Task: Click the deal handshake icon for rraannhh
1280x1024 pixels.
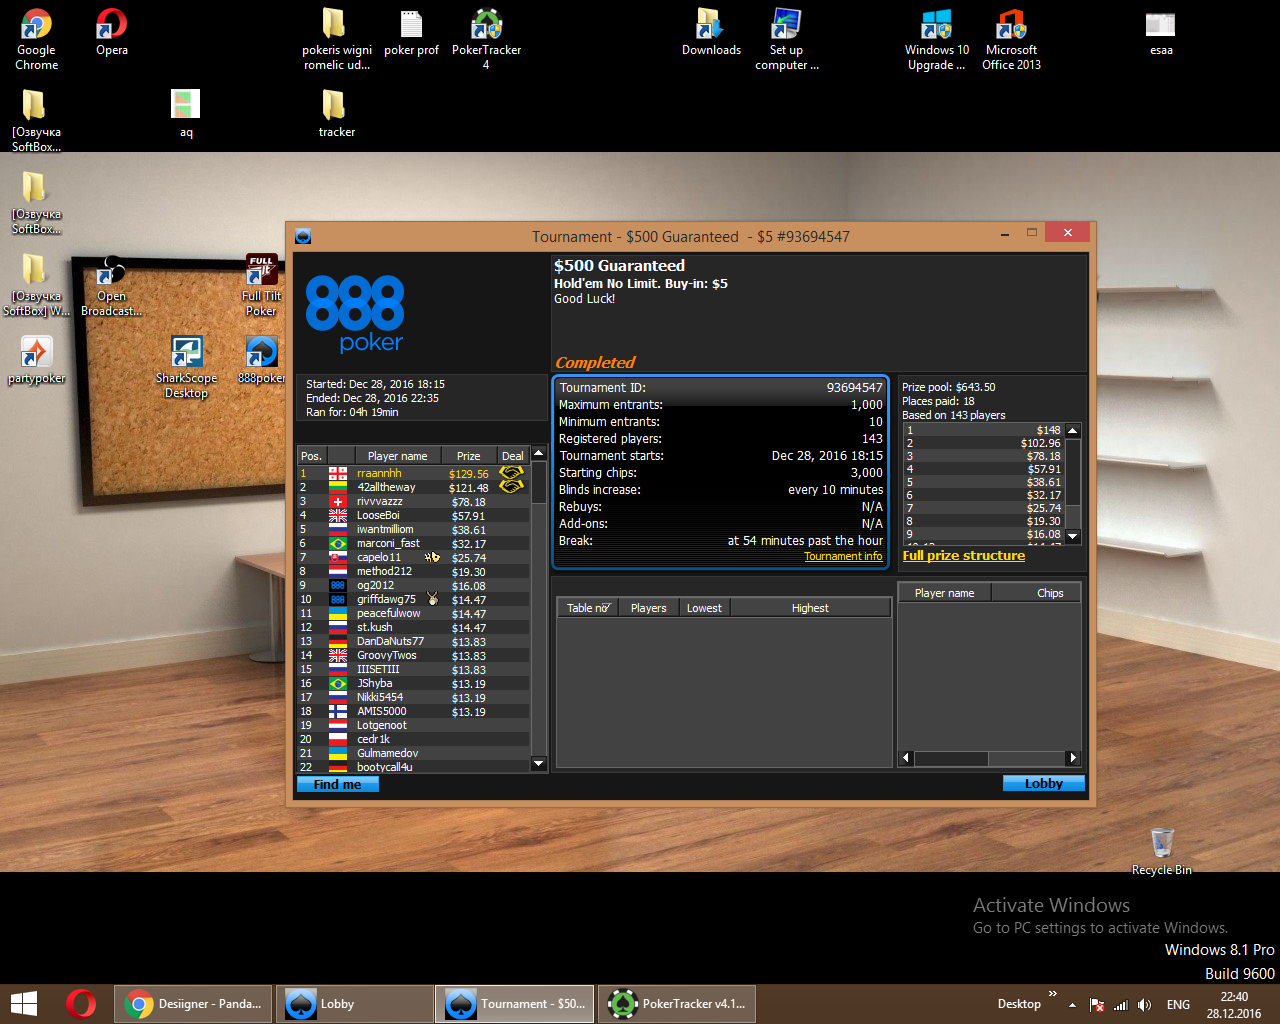Action: click(x=511, y=472)
